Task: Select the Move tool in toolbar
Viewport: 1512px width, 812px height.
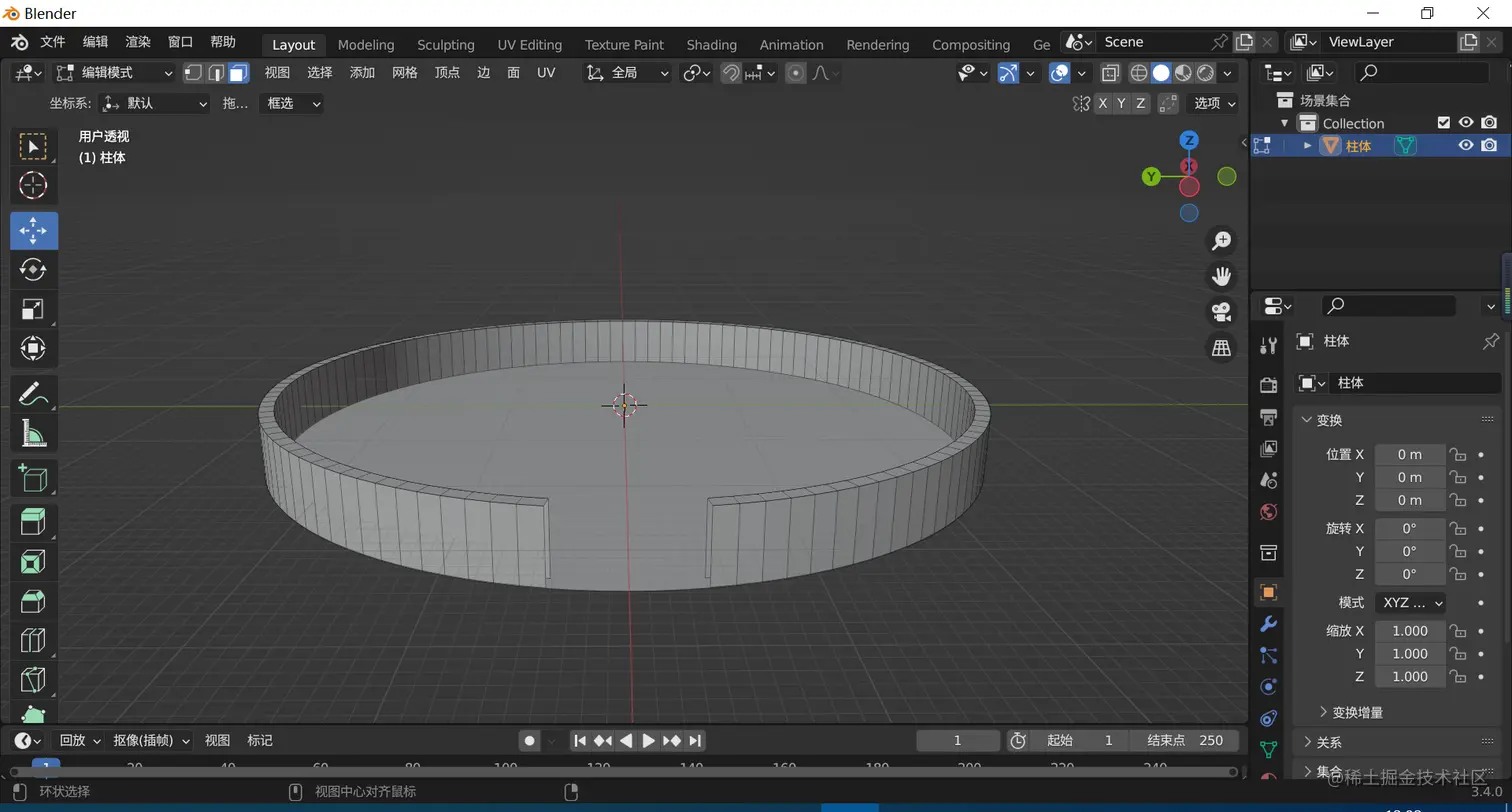Action: coord(34,231)
